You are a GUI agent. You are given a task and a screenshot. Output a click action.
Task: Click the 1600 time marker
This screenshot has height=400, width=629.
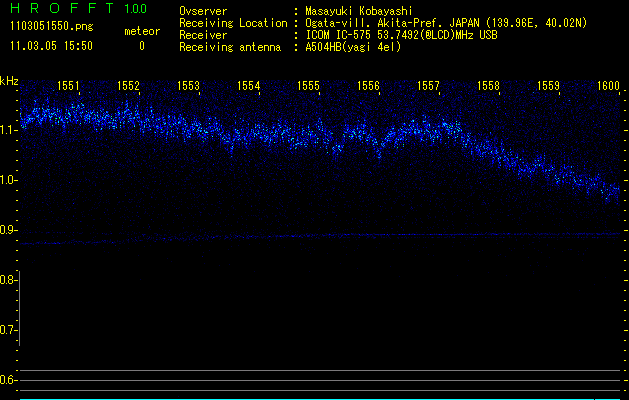[x=608, y=86]
